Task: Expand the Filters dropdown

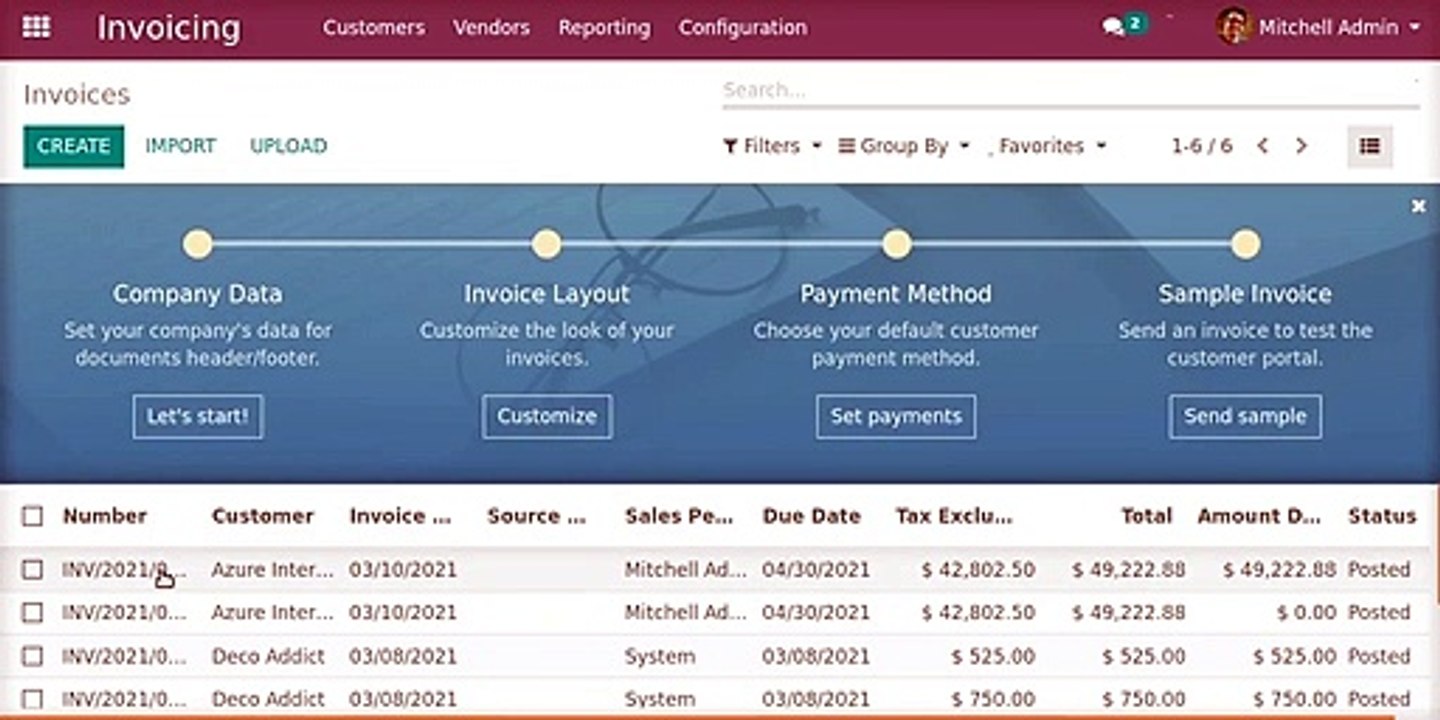Action: [x=771, y=146]
